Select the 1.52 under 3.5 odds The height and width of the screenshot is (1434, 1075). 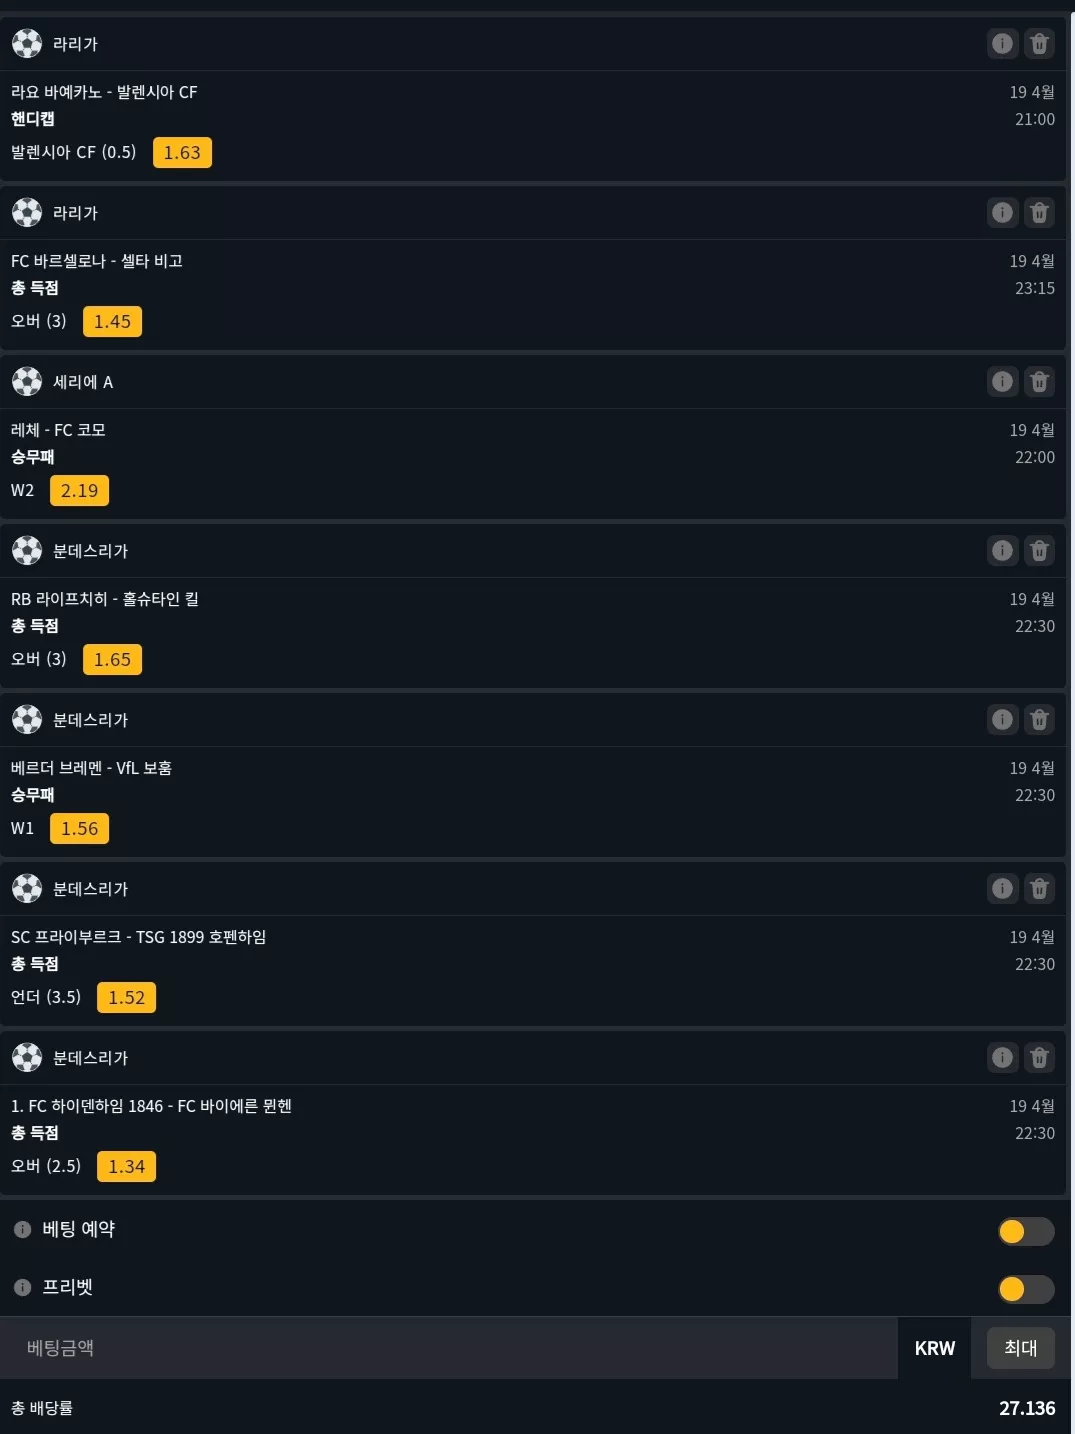coord(126,998)
